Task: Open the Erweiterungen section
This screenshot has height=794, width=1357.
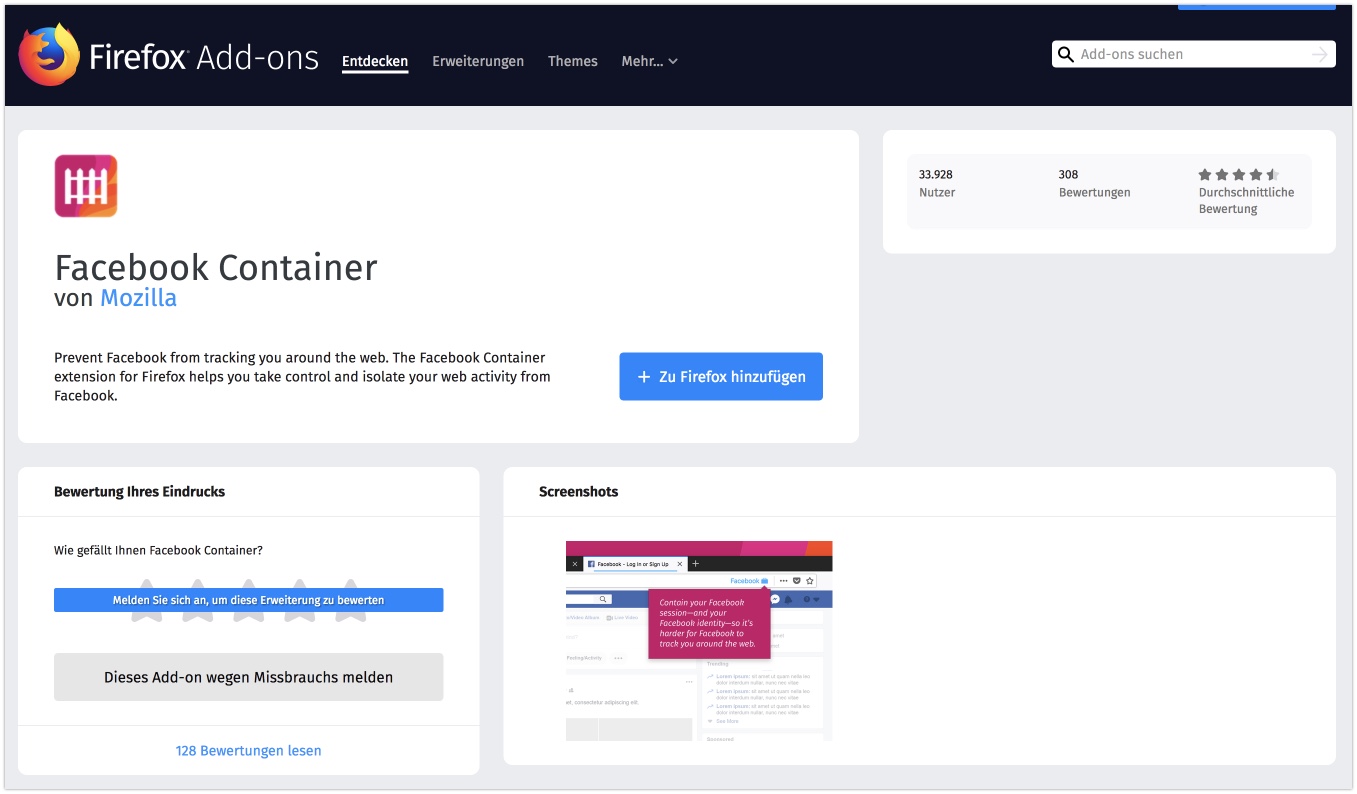Action: pyautogui.click(x=478, y=61)
